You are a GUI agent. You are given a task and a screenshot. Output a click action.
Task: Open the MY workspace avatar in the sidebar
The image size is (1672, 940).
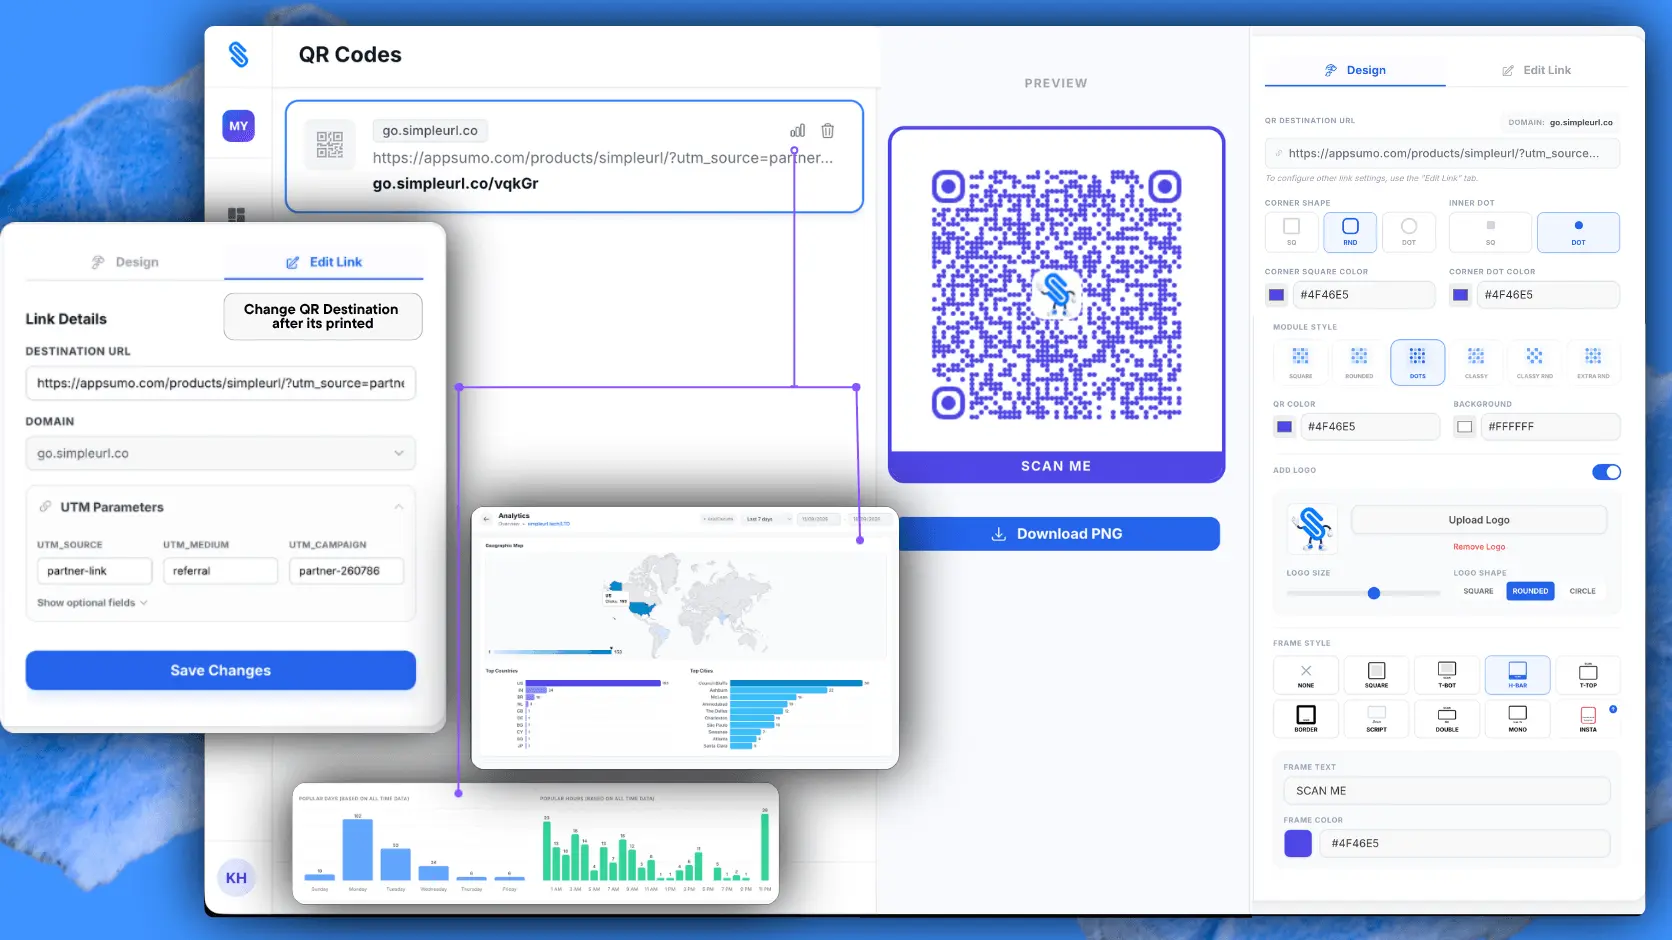(238, 126)
